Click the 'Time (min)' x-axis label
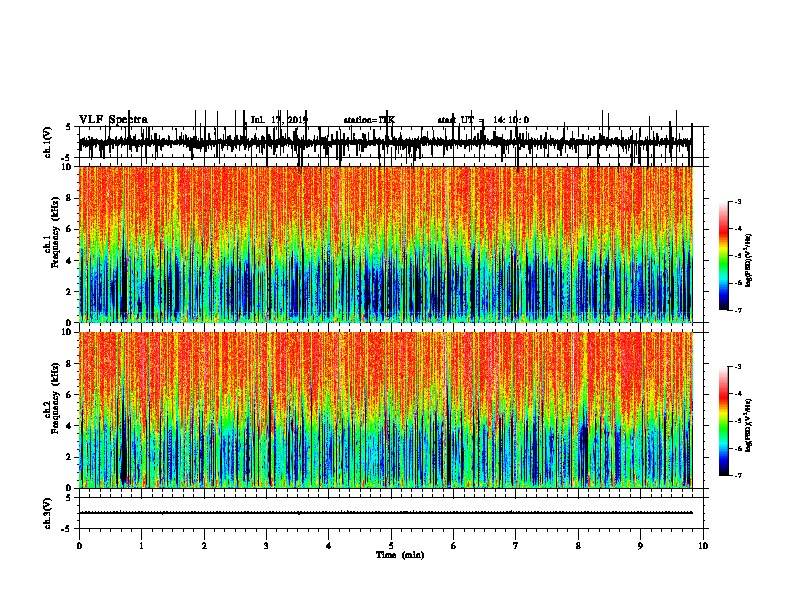Screen dimensions: 792x612 pyautogui.click(x=400, y=555)
